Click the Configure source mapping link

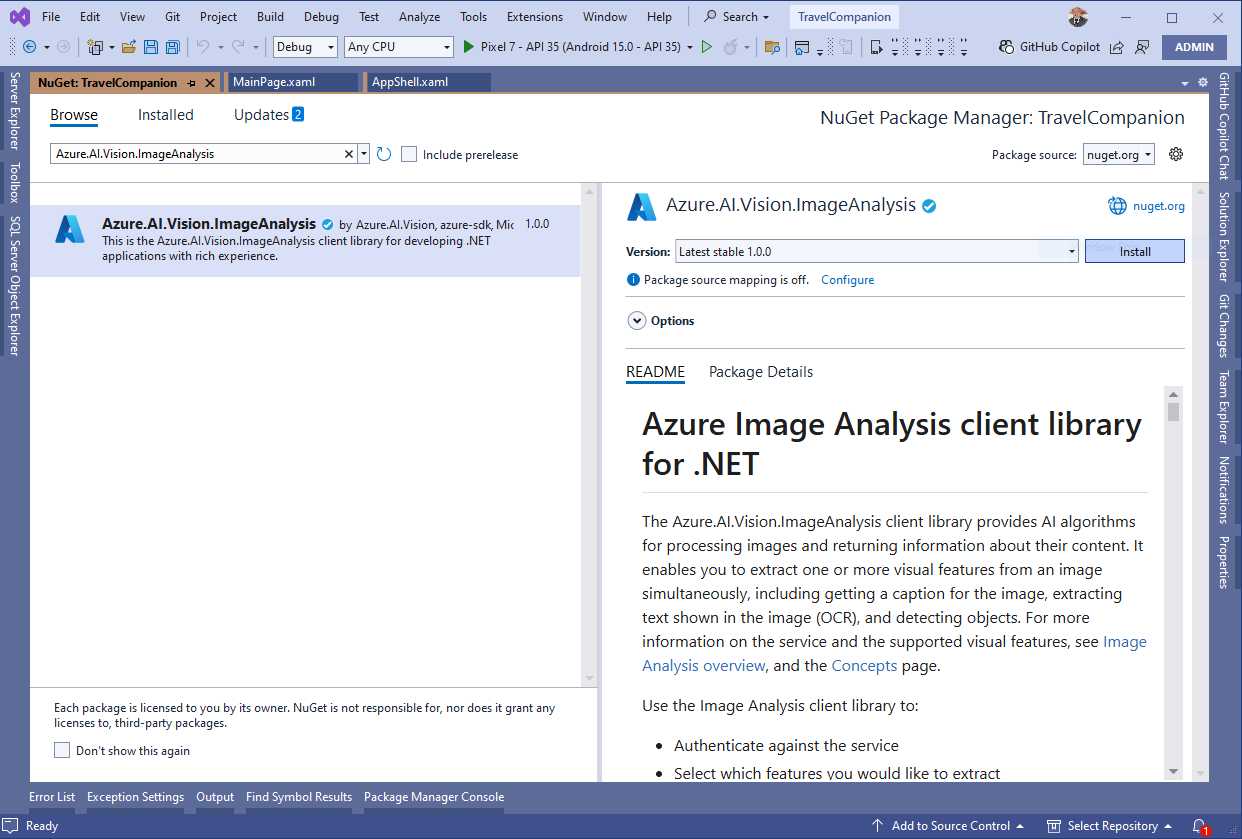[x=848, y=280]
